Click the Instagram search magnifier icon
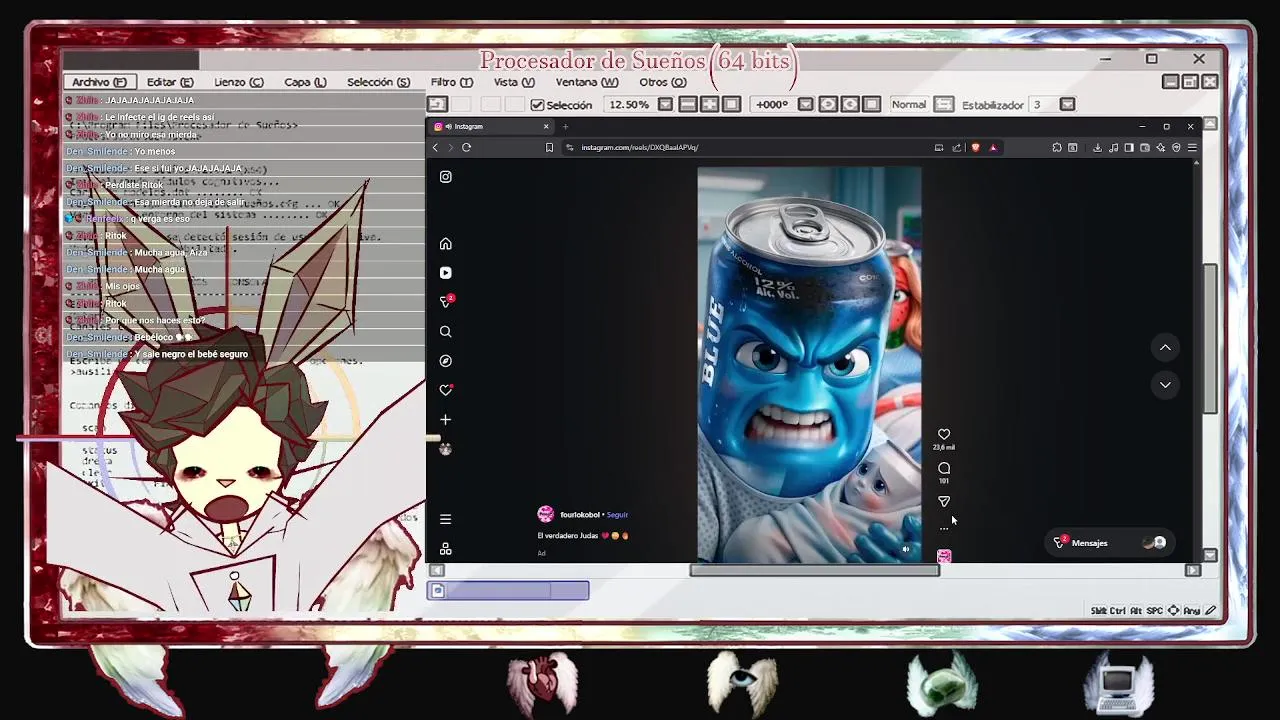 click(x=446, y=331)
